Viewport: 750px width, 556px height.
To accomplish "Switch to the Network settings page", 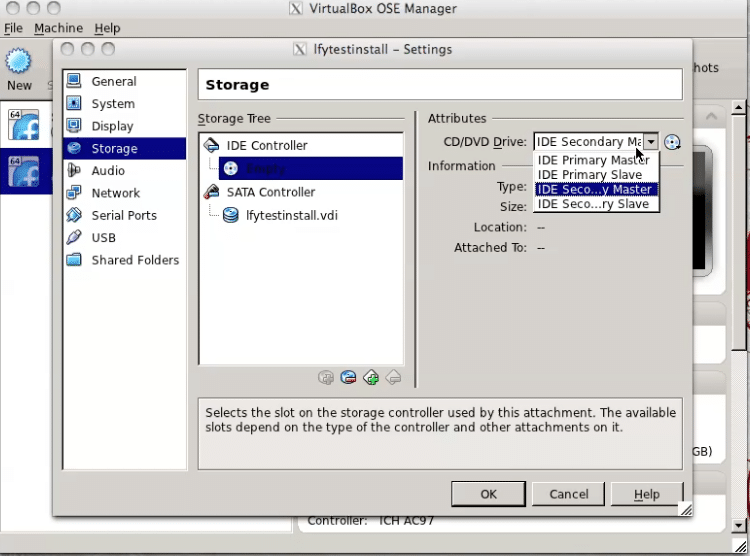I will [x=115, y=193].
